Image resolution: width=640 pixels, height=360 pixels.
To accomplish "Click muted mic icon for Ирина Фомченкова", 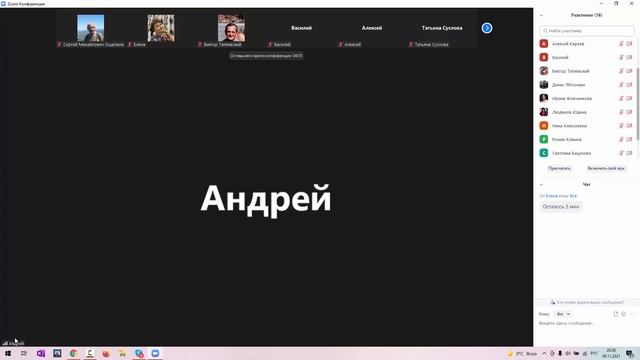I will coord(621,98).
